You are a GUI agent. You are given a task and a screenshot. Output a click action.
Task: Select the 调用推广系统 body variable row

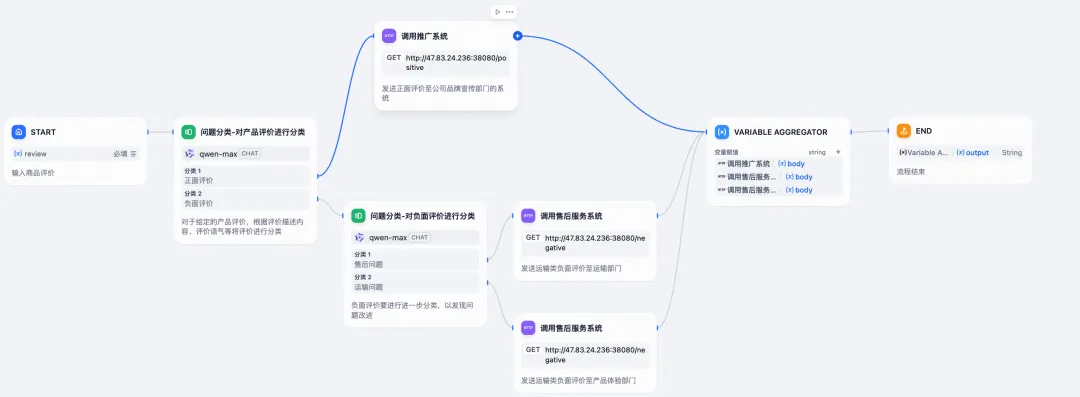pos(778,164)
